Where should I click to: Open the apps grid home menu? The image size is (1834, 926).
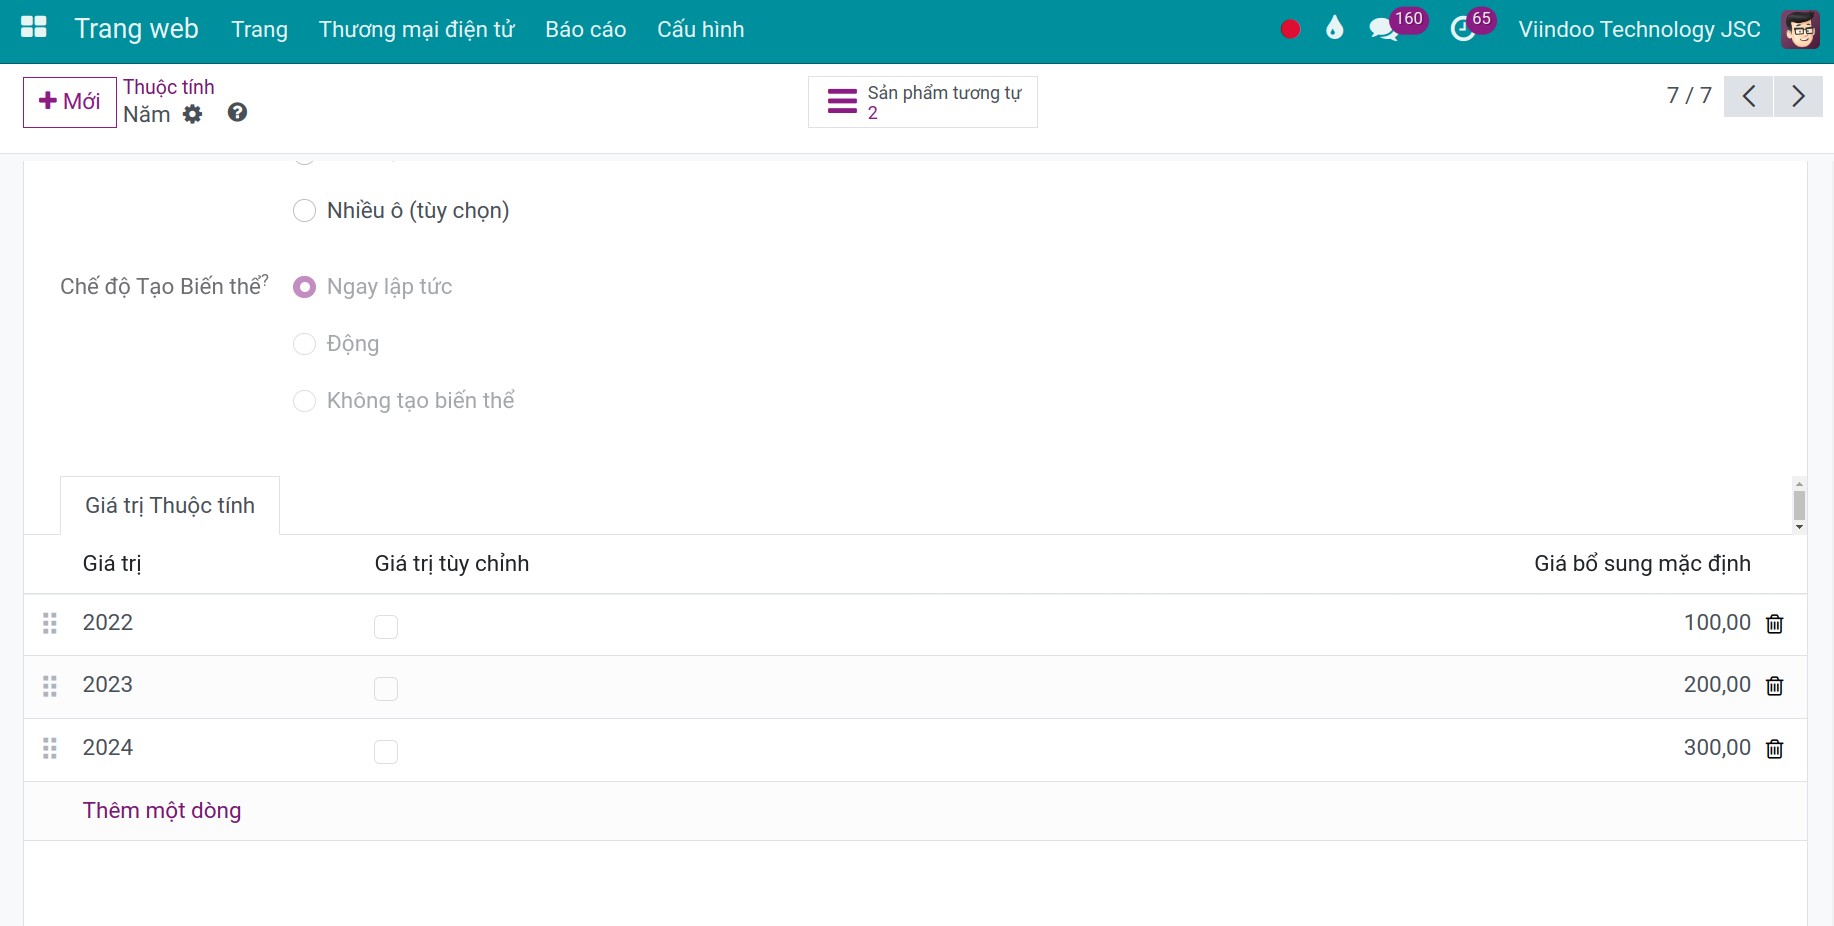(34, 28)
